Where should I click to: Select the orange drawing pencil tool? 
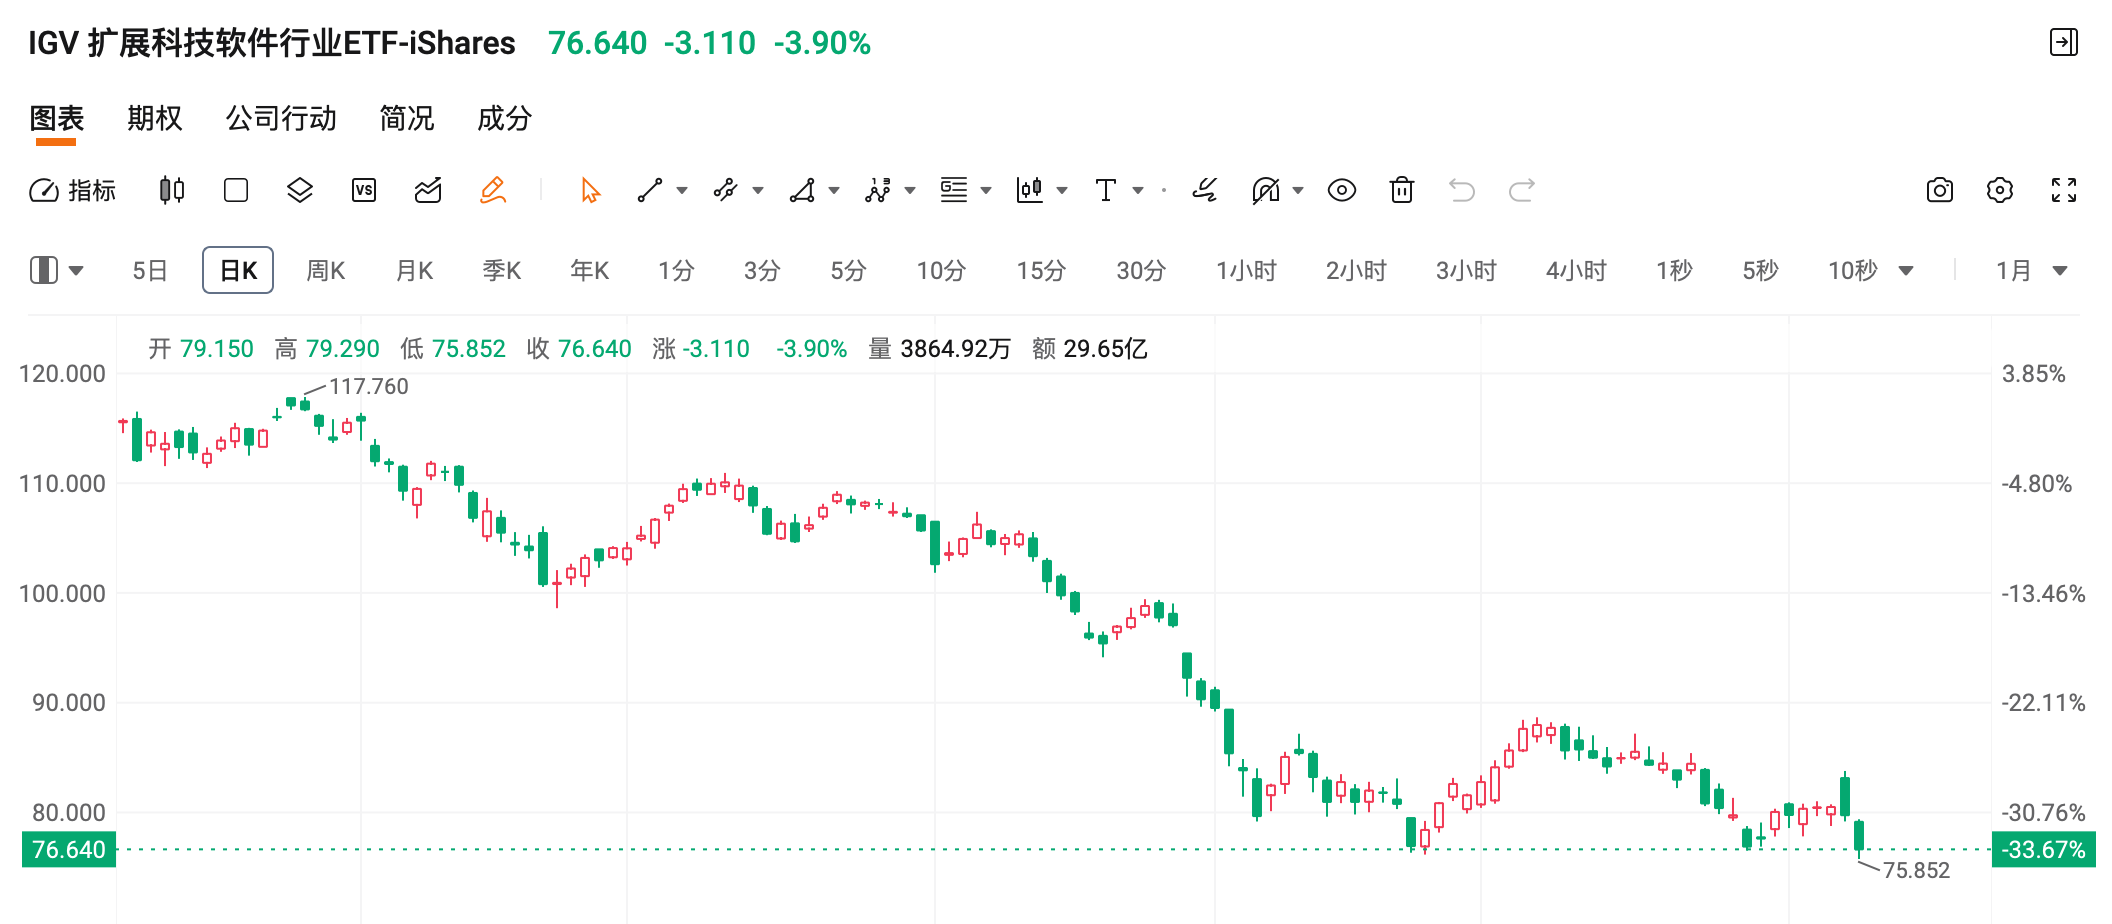pyautogui.click(x=493, y=190)
